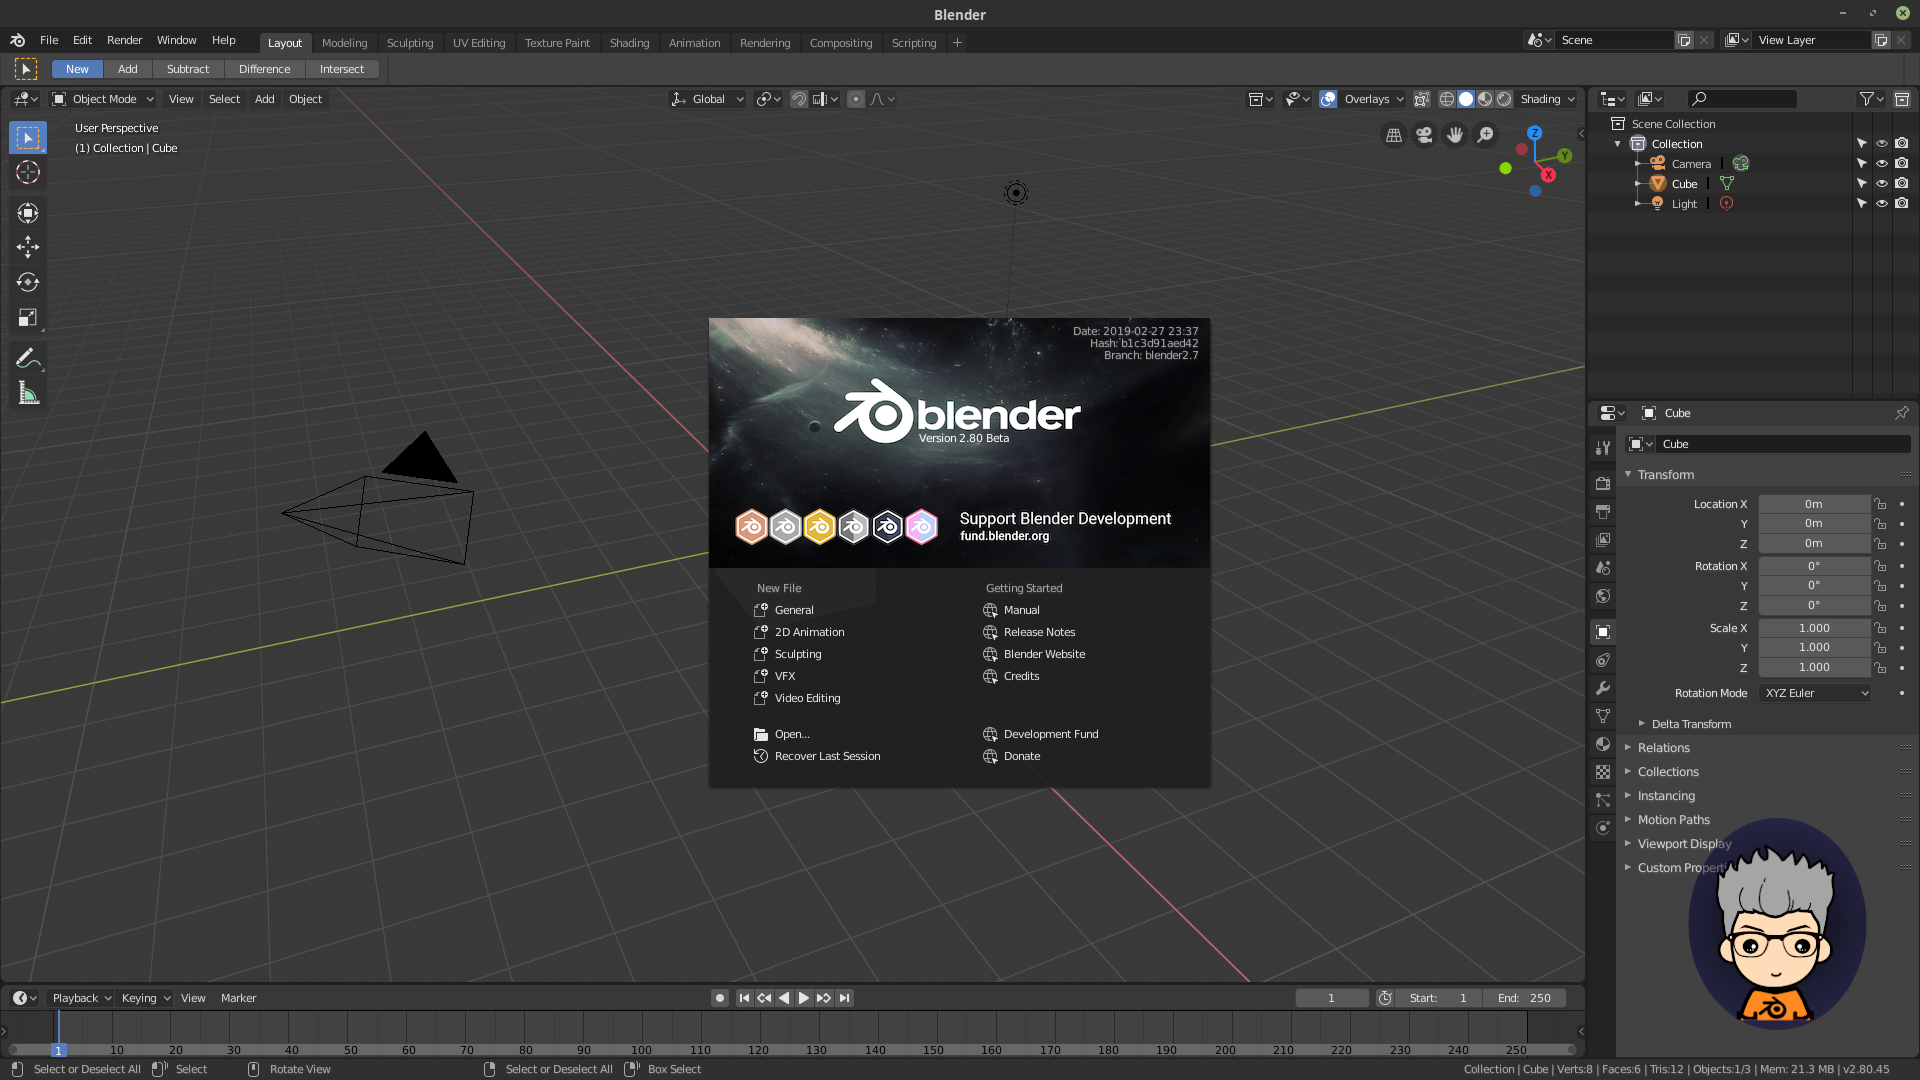The height and width of the screenshot is (1080, 1920).
Task: Open the File menu
Action: click(x=49, y=40)
